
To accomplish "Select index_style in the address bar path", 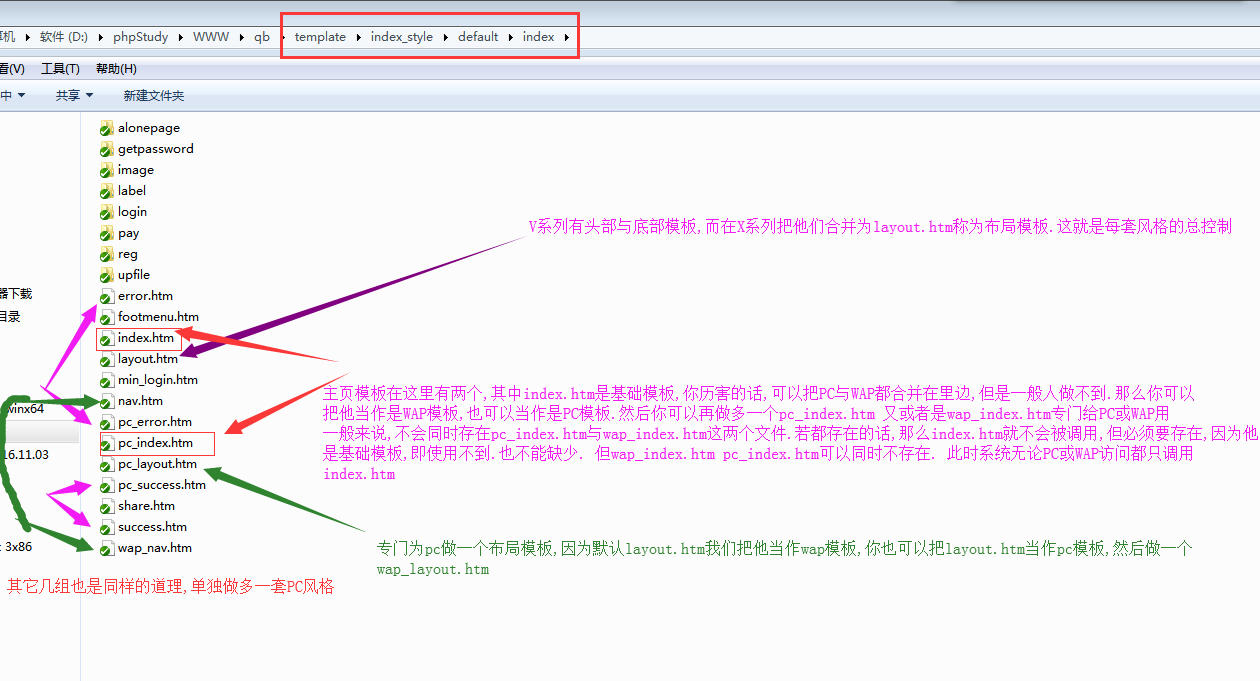I will click(402, 36).
